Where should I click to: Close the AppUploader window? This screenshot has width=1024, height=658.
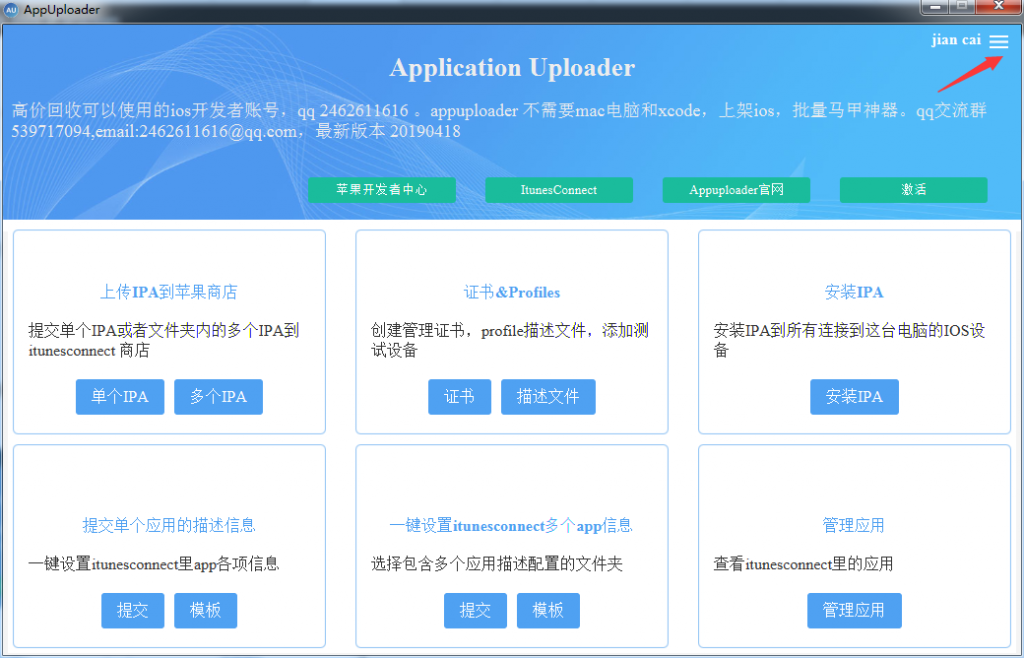[998, 7]
